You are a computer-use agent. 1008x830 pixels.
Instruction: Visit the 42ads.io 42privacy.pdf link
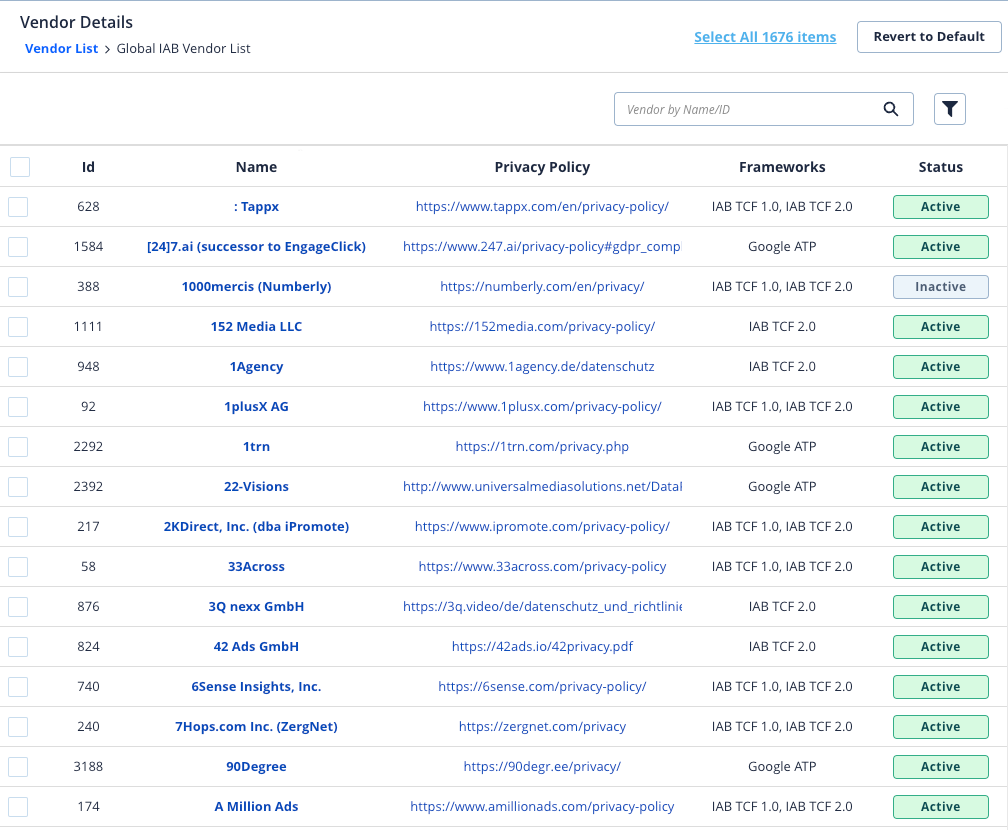(542, 647)
